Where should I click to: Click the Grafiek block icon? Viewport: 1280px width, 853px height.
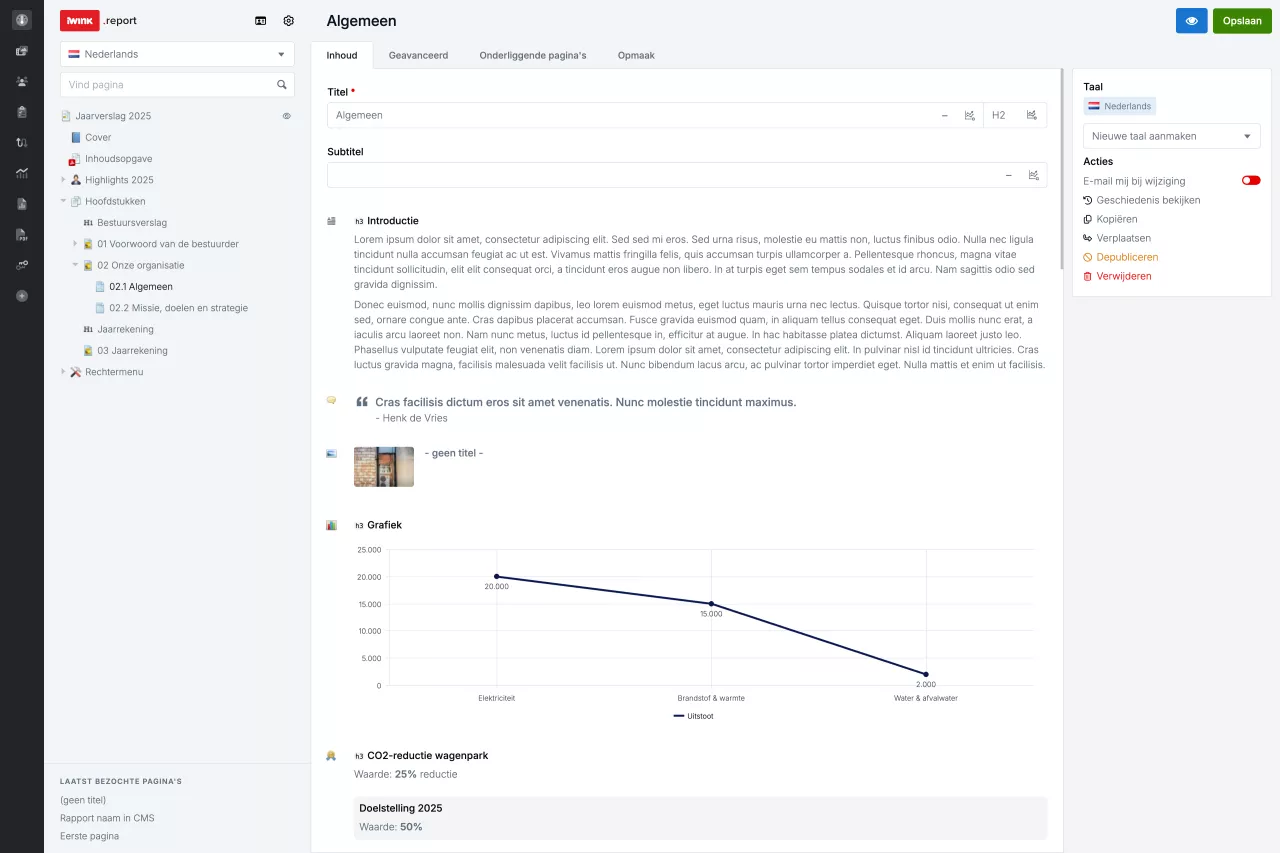[331, 525]
